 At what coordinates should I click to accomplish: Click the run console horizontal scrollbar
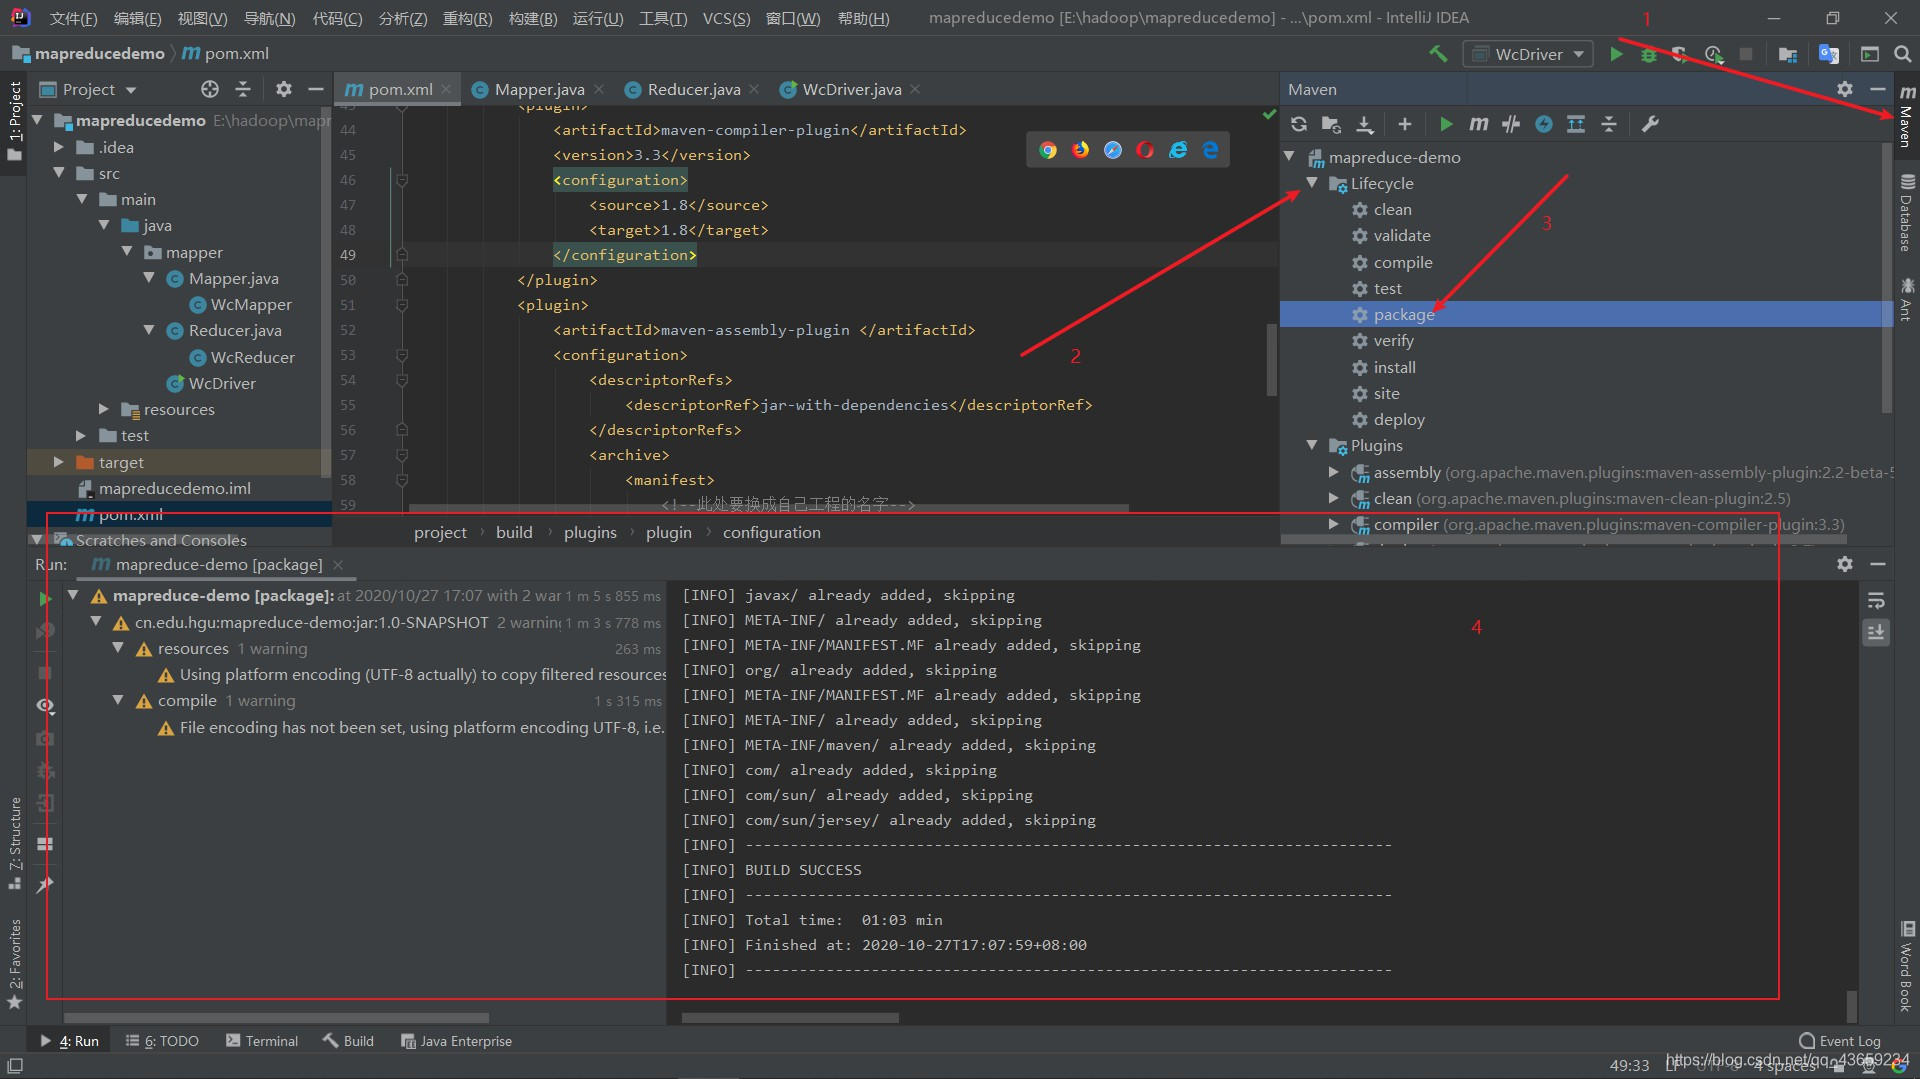coord(790,1018)
